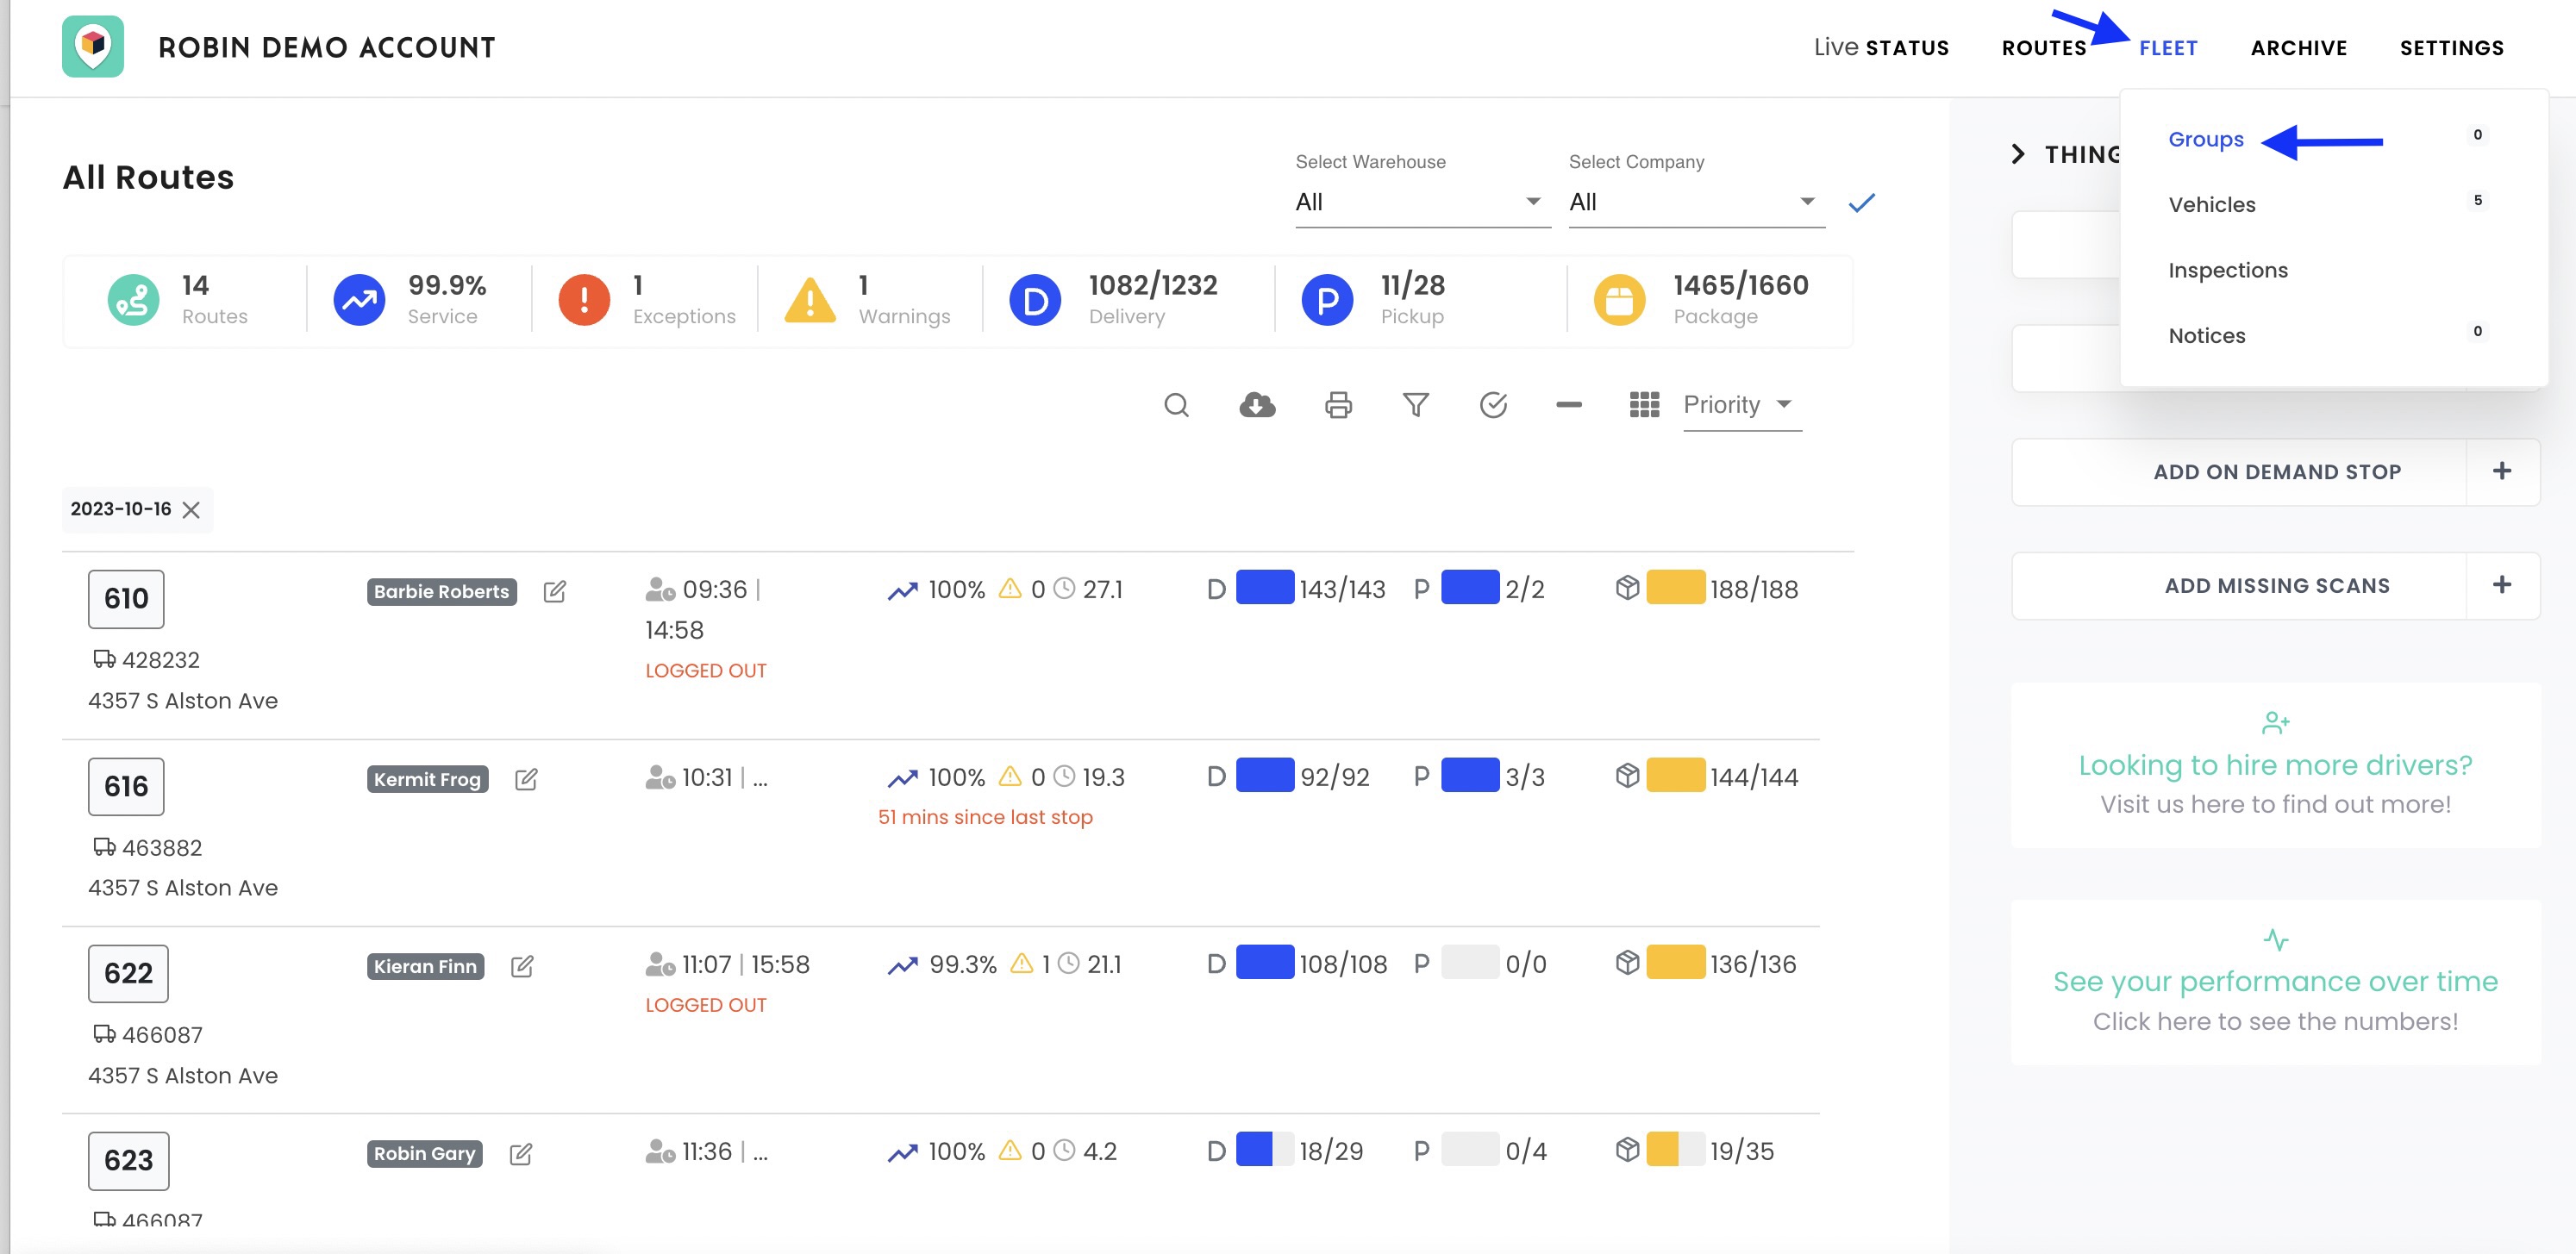Edit driver Kermit Frog pencil icon
This screenshot has width=2576, height=1254.
(526, 779)
